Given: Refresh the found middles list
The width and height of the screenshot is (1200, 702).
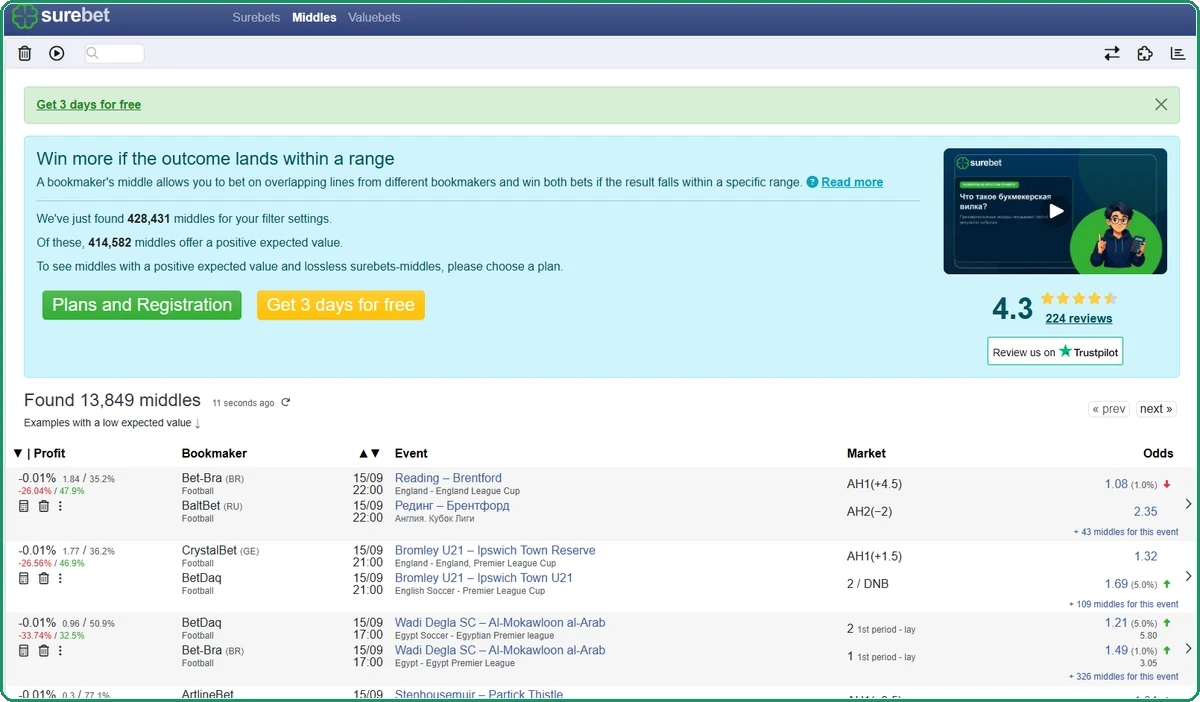Looking at the screenshot, I should 285,402.
